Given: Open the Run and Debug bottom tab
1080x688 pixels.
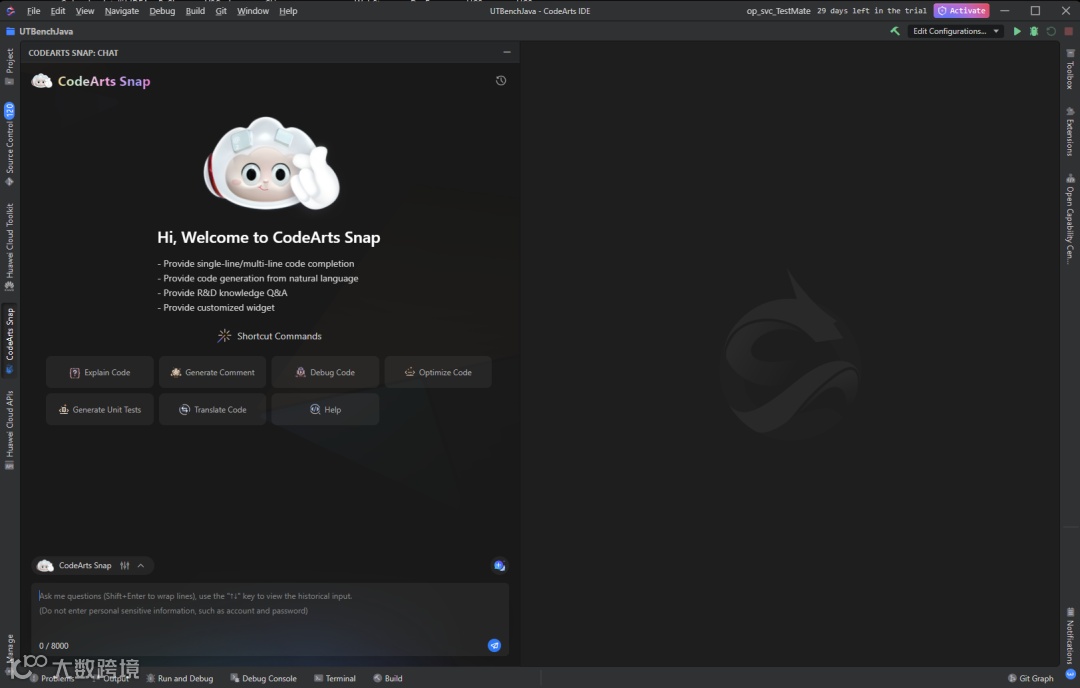Looking at the screenshot, I should pos(180,678).
